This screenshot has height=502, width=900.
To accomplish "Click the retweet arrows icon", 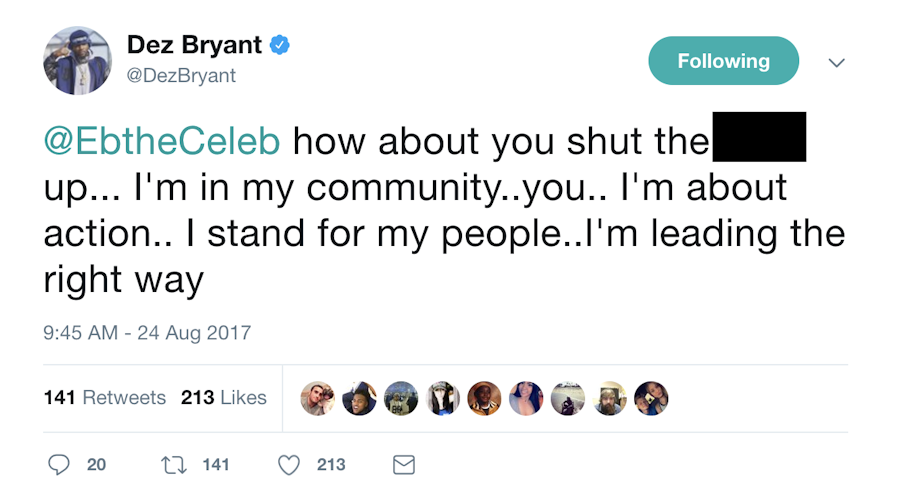I will click(171, 464).
